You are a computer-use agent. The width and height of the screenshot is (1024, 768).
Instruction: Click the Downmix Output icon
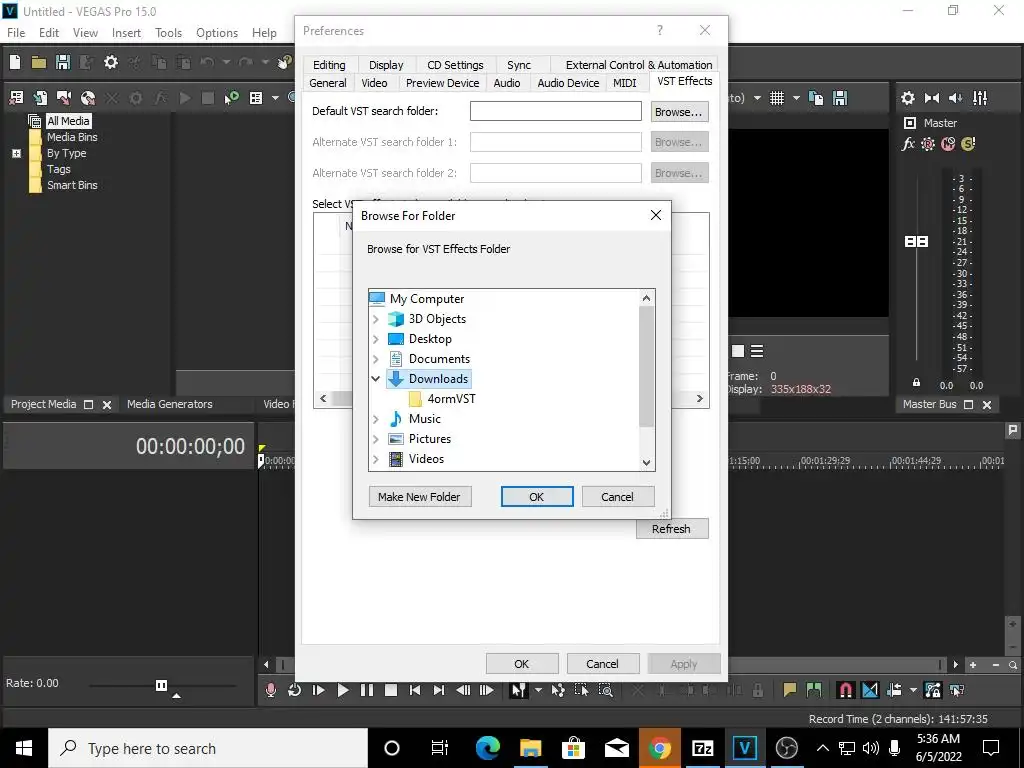[x=932, y=98]
